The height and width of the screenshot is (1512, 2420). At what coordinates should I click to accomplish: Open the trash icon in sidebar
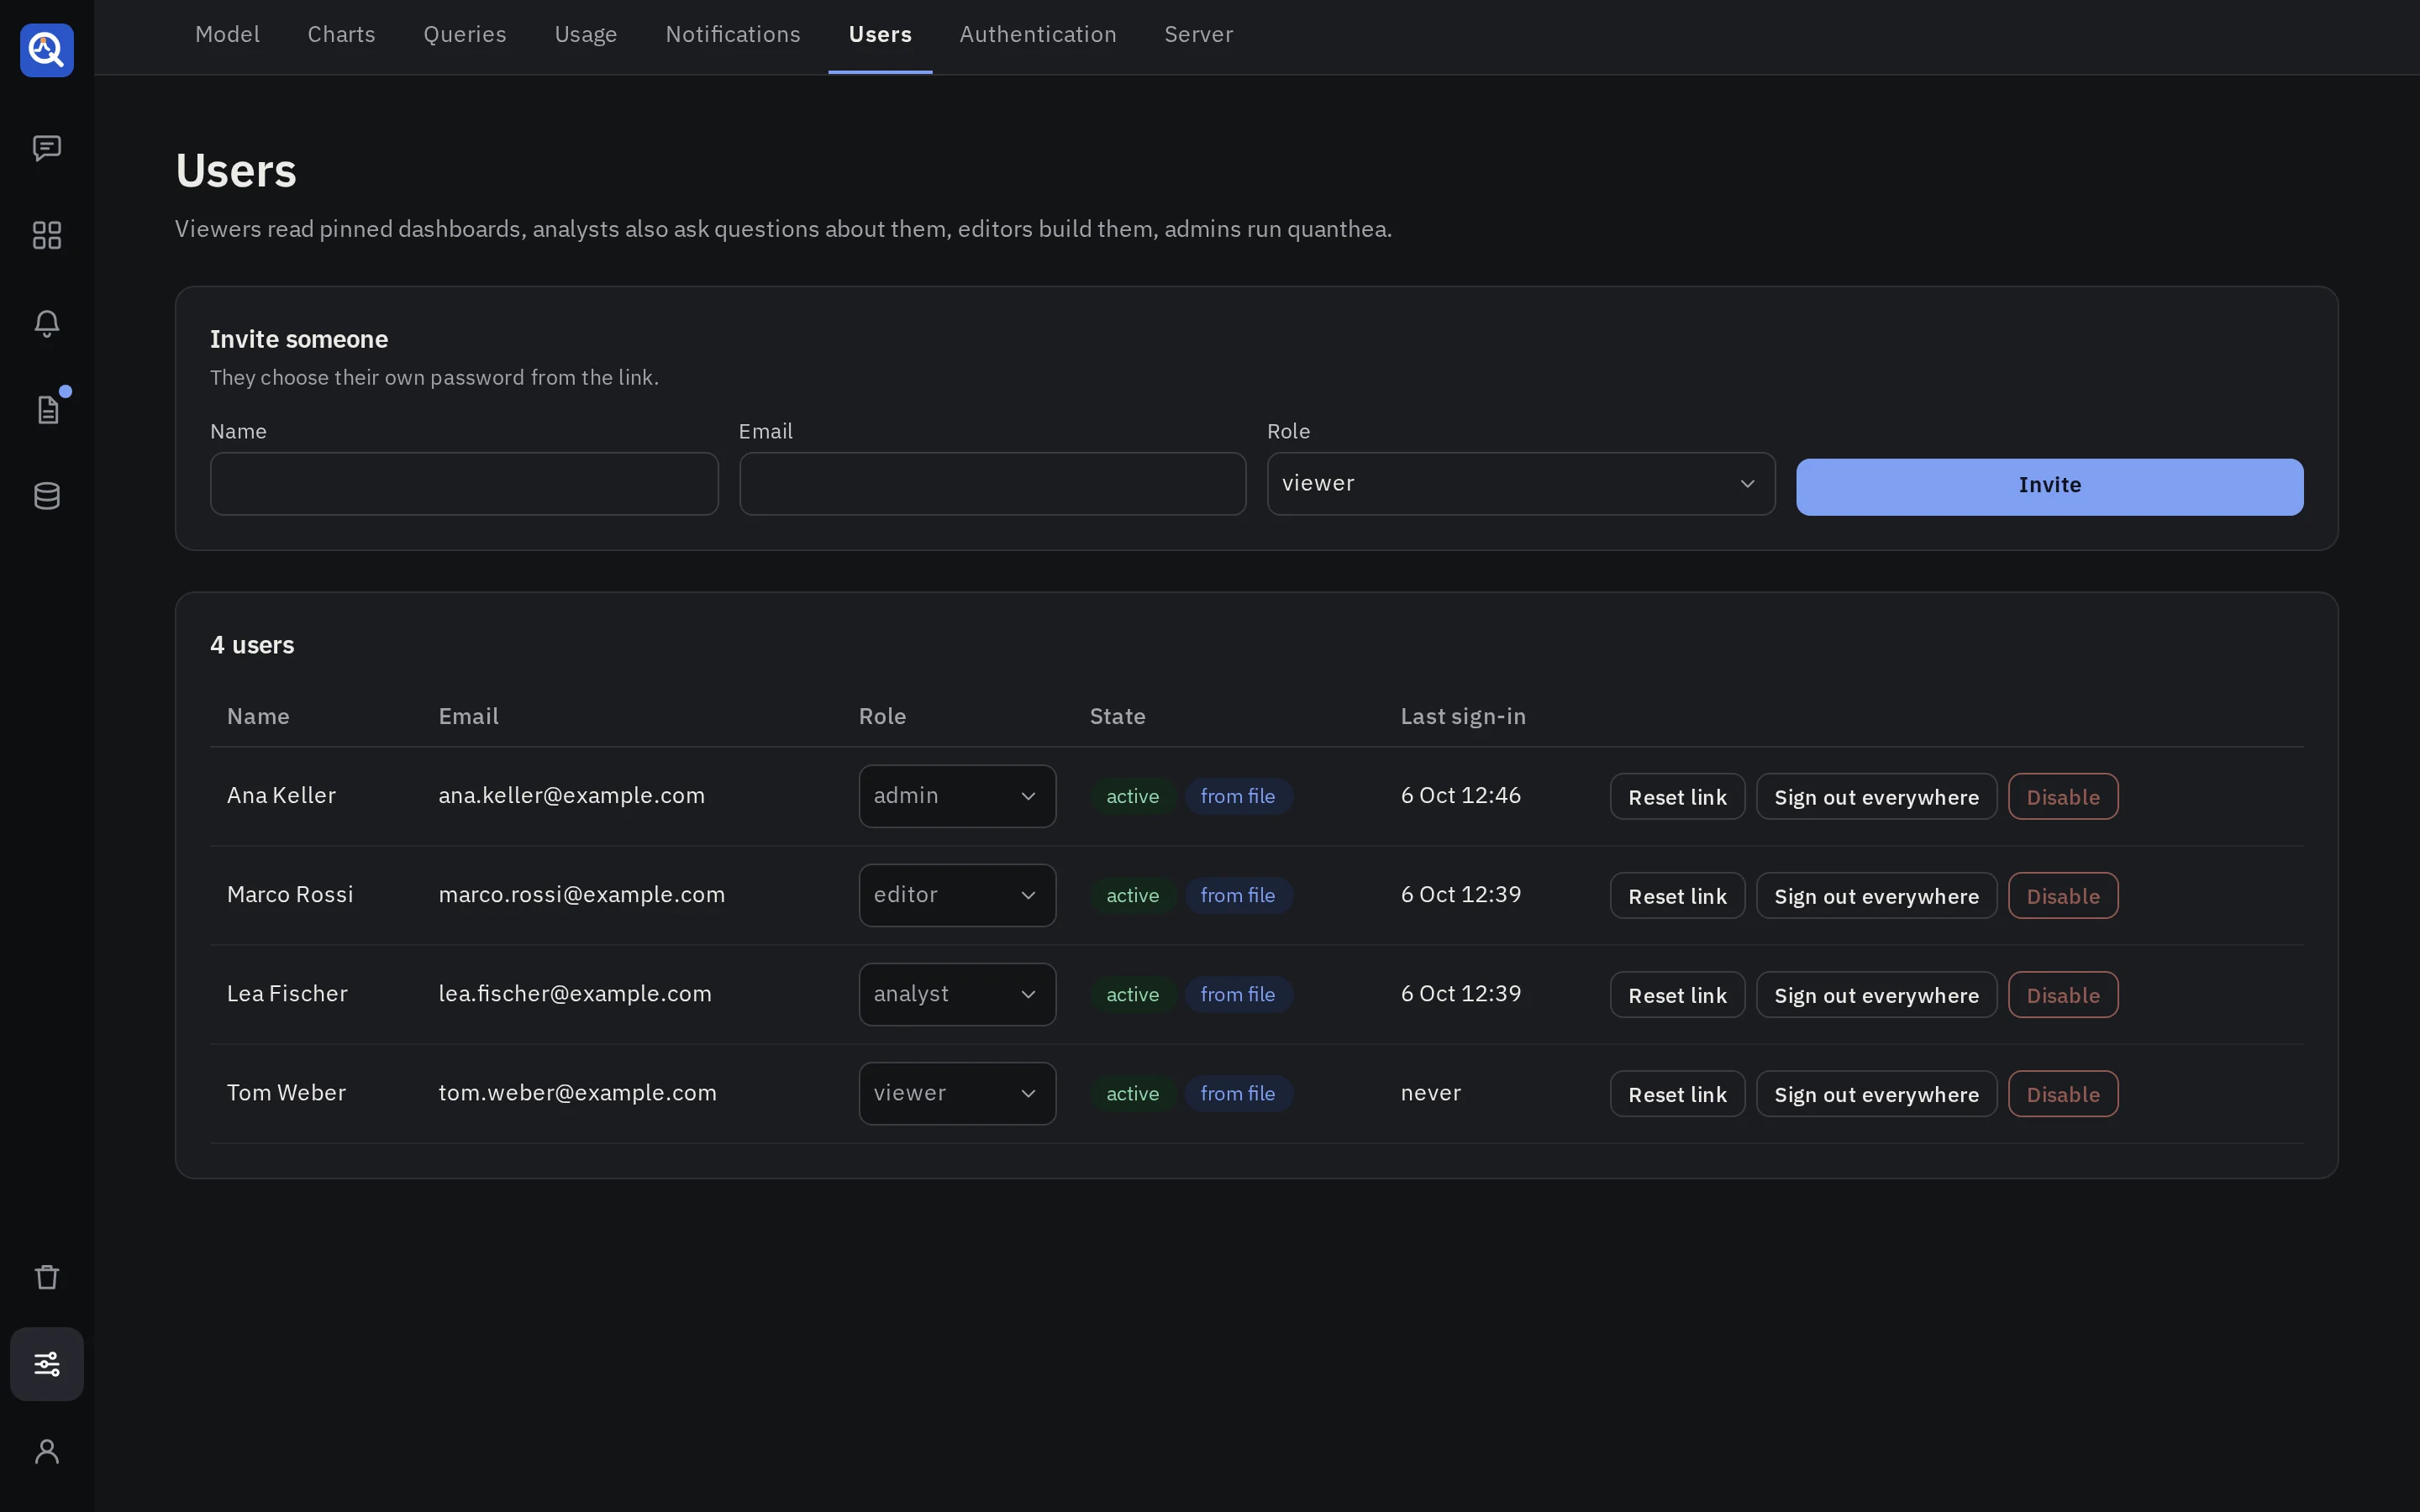click(47, 1277)
